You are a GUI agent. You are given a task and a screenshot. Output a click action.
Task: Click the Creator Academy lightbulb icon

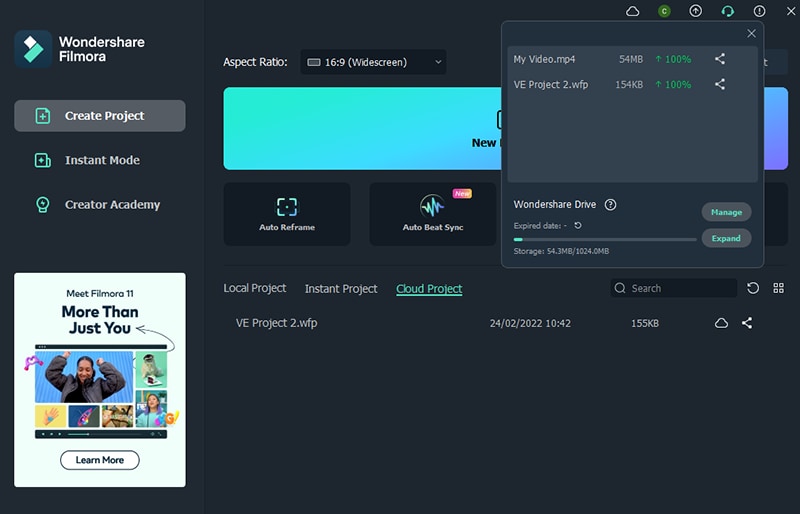43,205
